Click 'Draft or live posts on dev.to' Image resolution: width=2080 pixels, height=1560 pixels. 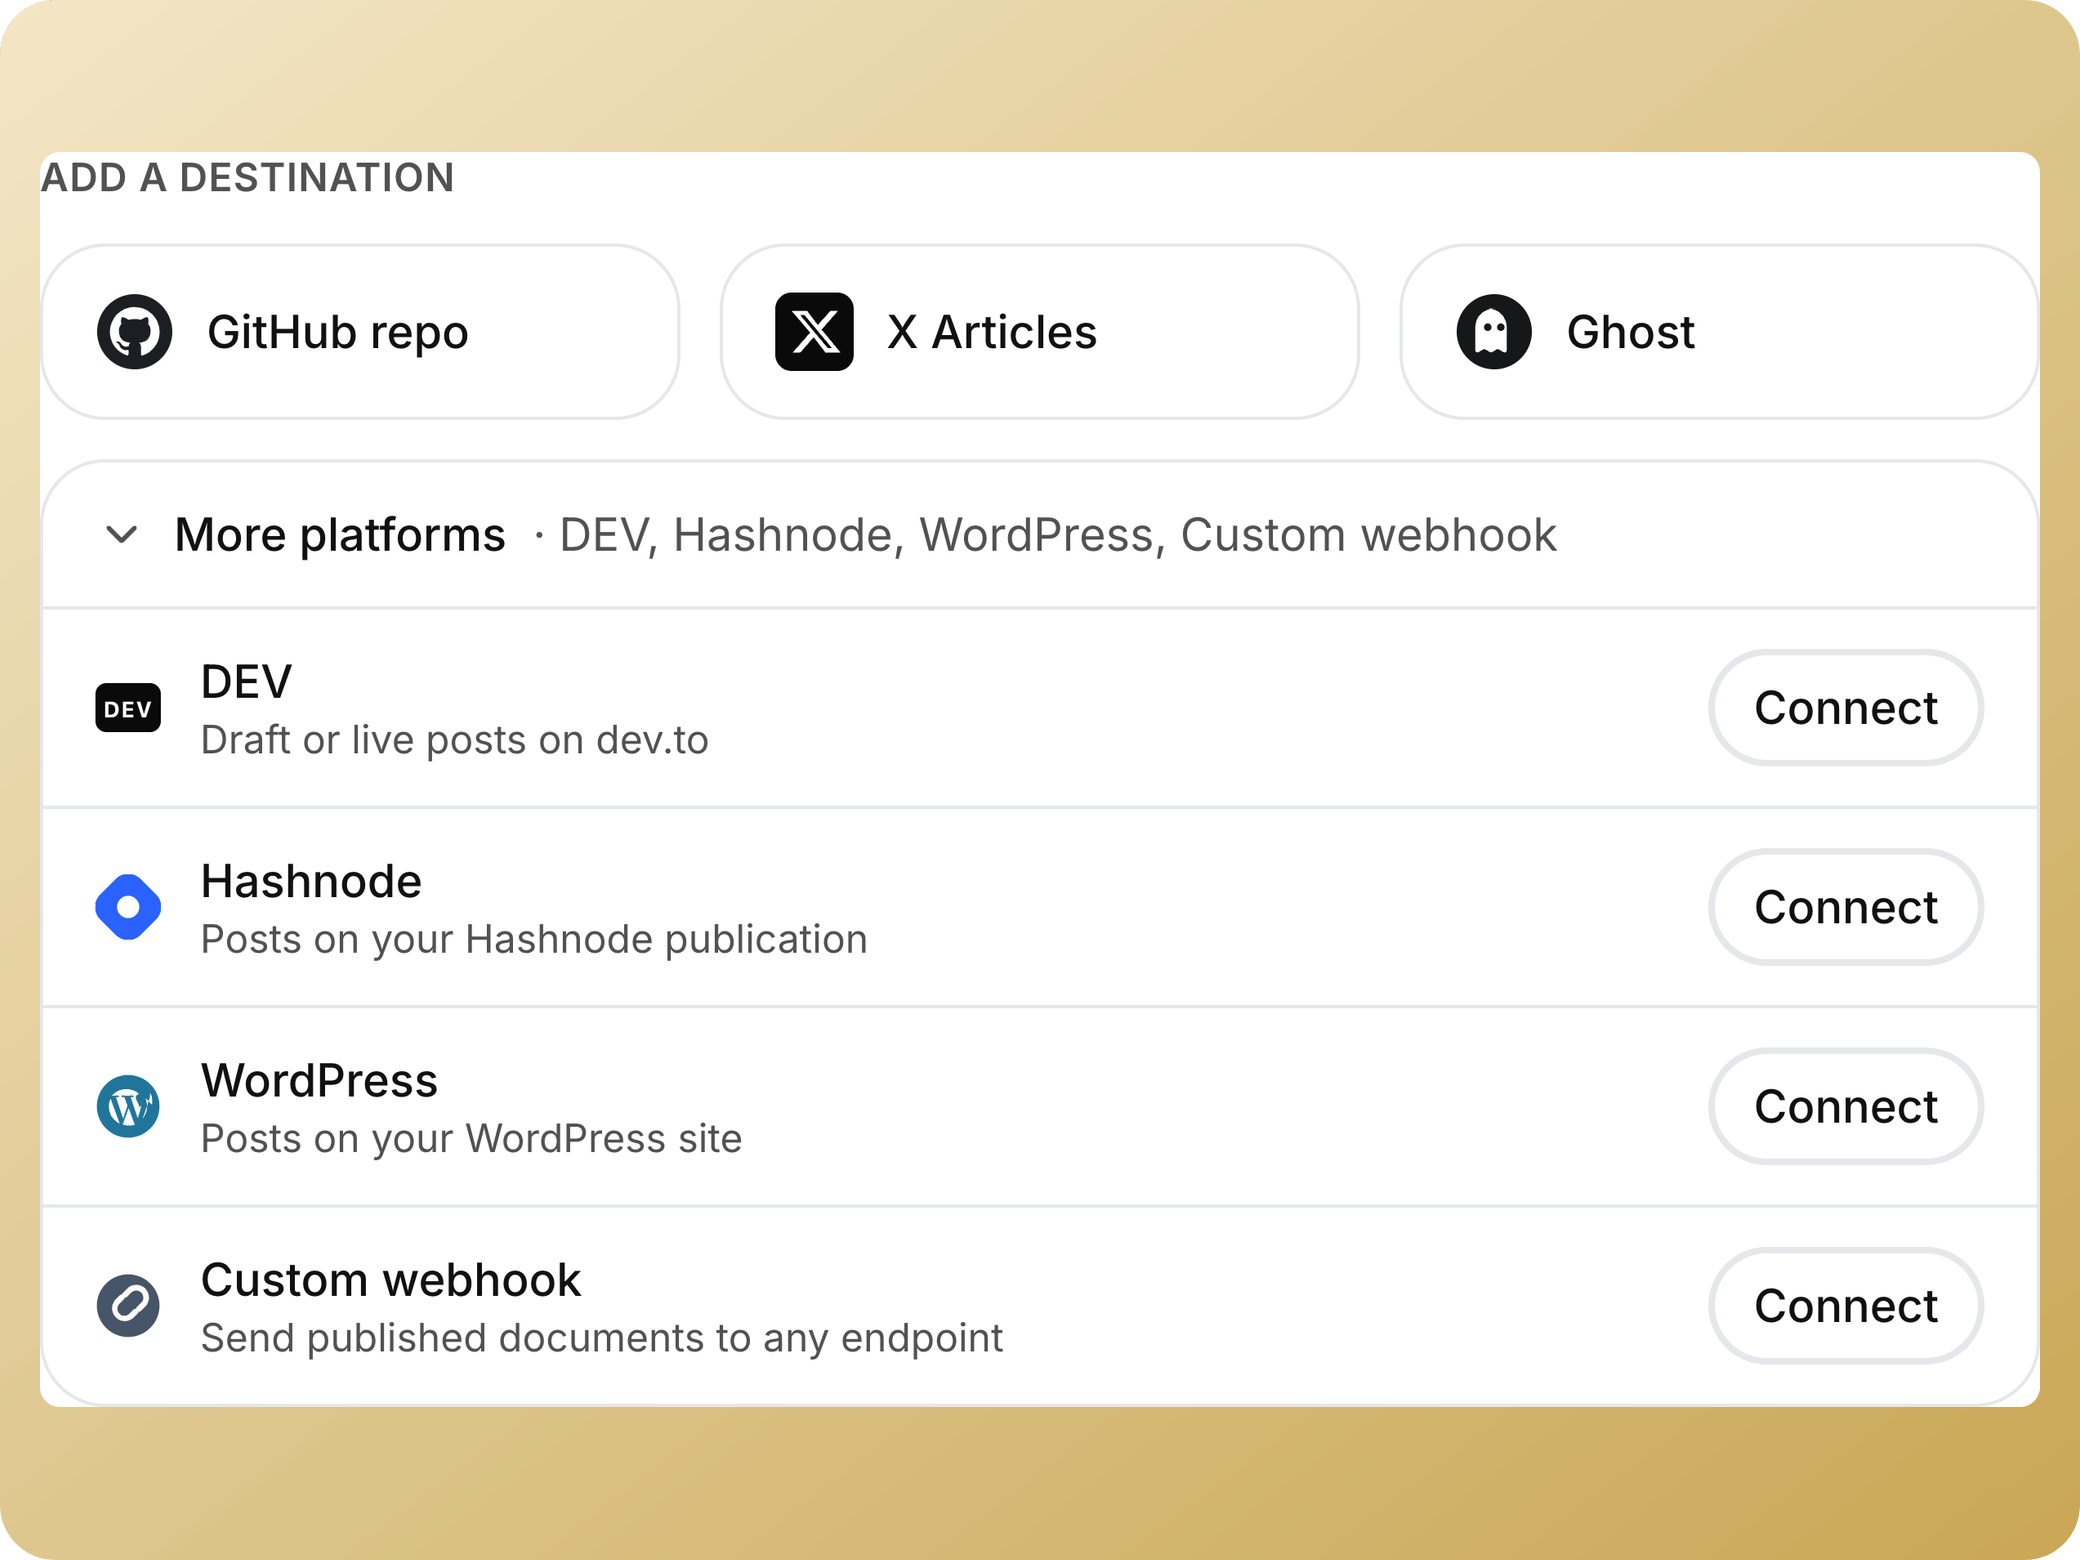coord(455,740)
